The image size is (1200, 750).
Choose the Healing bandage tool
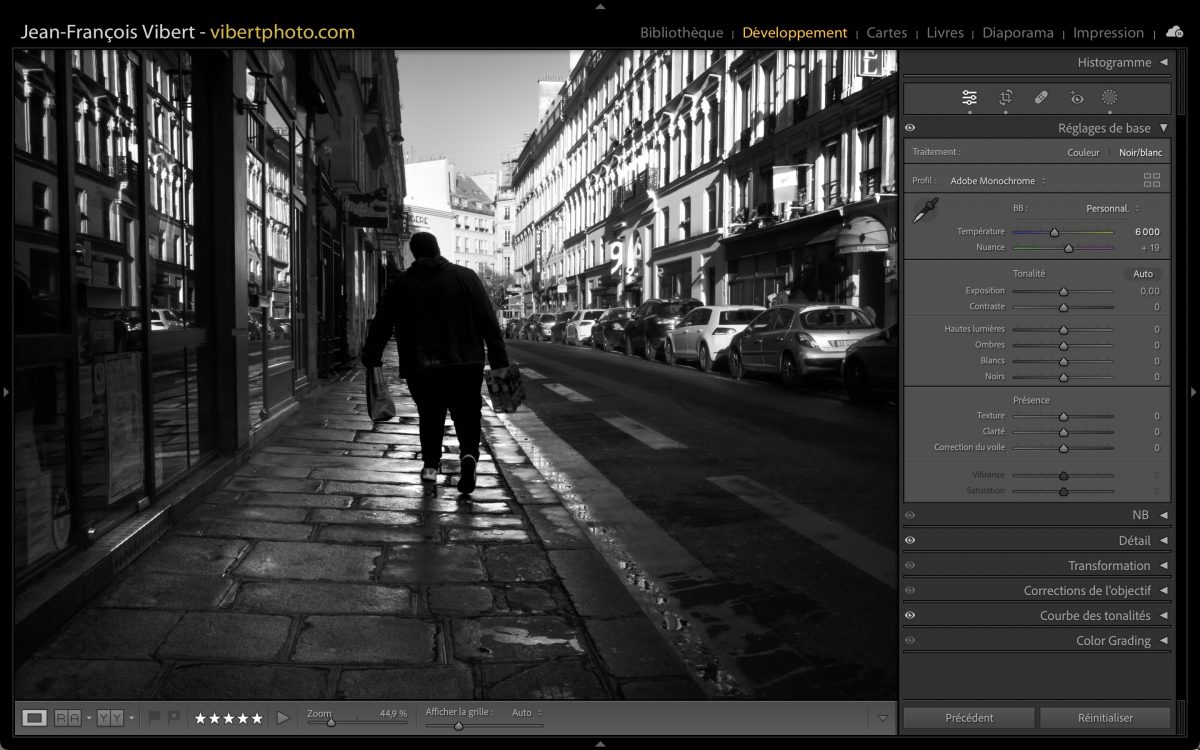pyautogui.click(x=1040, y=98)
